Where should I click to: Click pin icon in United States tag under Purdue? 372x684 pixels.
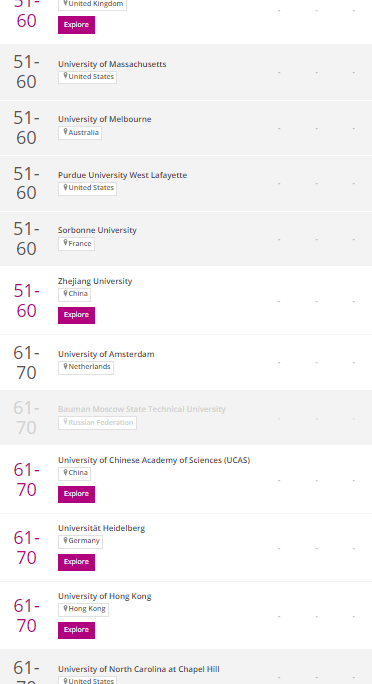(x=65, y=187)
